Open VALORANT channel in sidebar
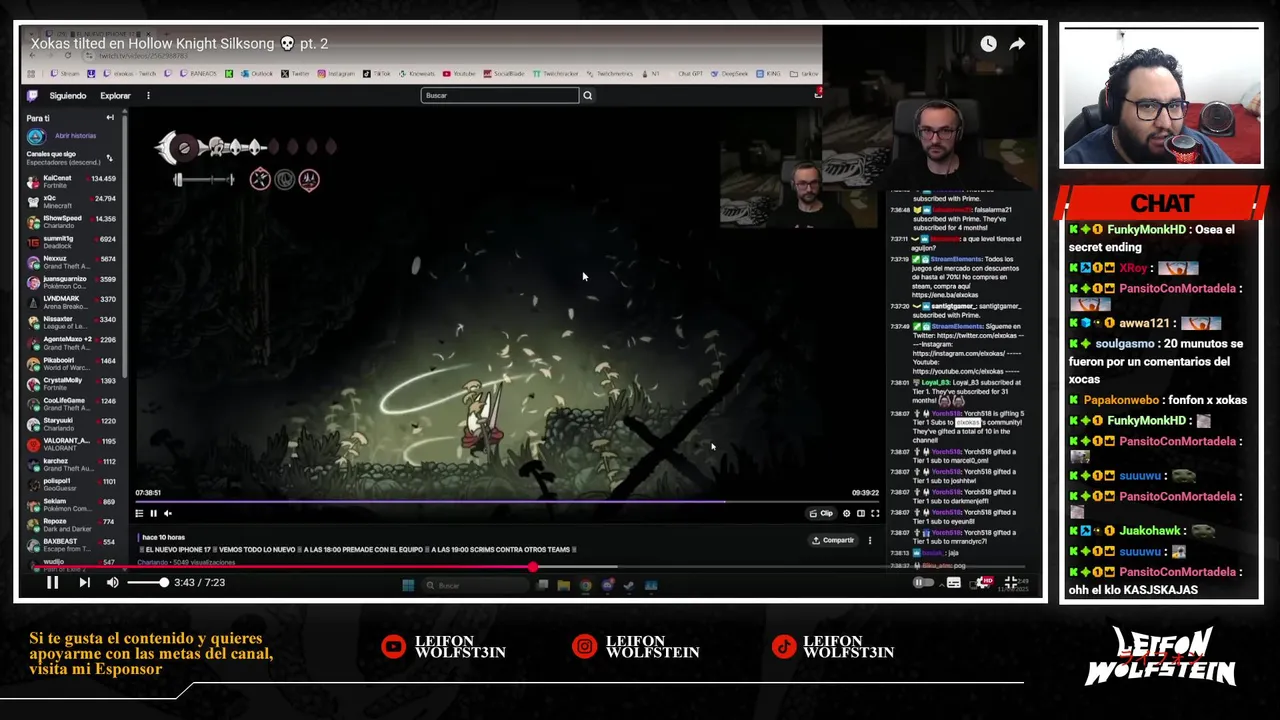 pyautogui.click(x=72, y=444)
